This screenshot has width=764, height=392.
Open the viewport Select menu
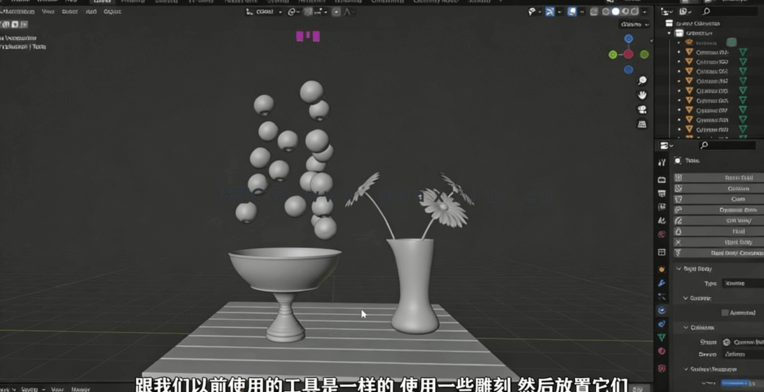click(x=70, y=12)
